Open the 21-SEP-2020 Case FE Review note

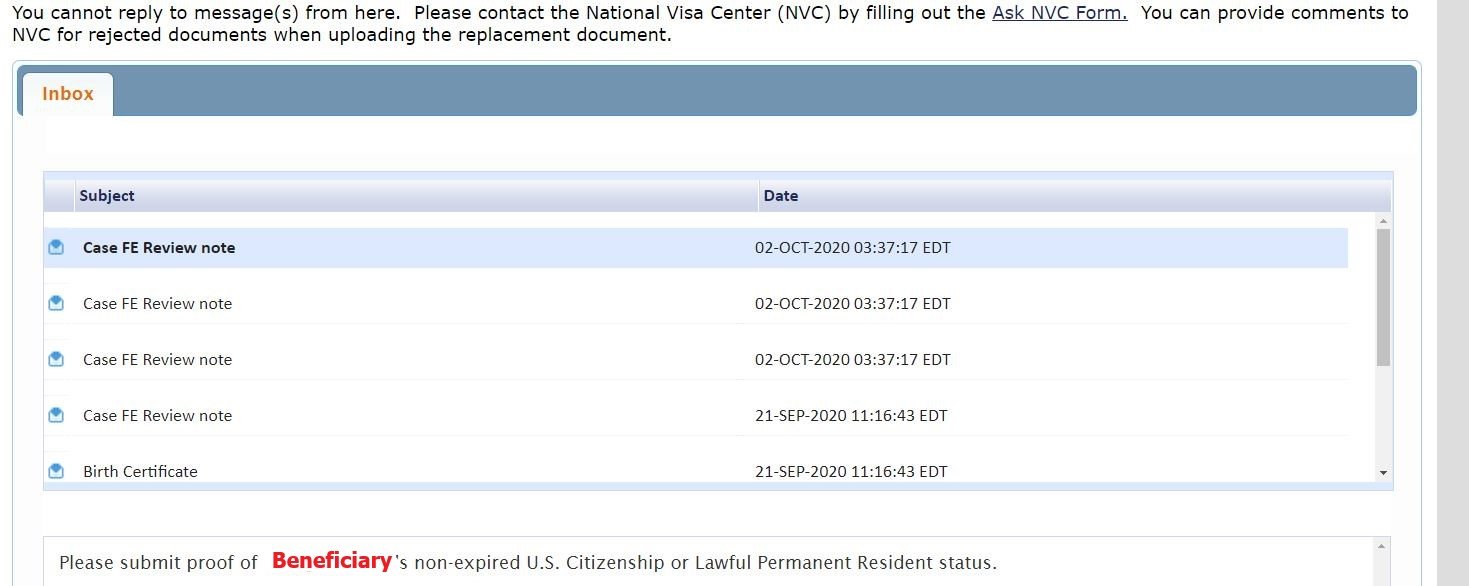coord(157,416)
